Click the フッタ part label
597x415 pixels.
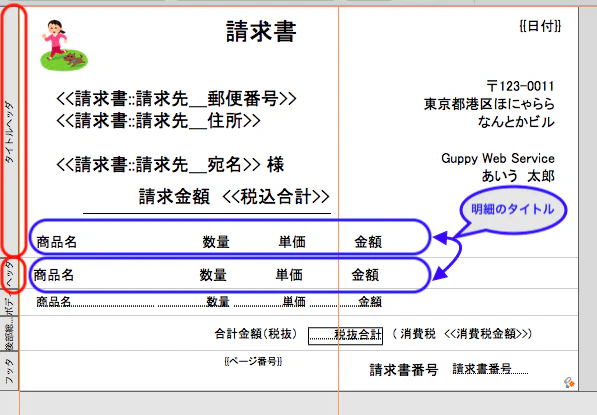tap(10, 370)
